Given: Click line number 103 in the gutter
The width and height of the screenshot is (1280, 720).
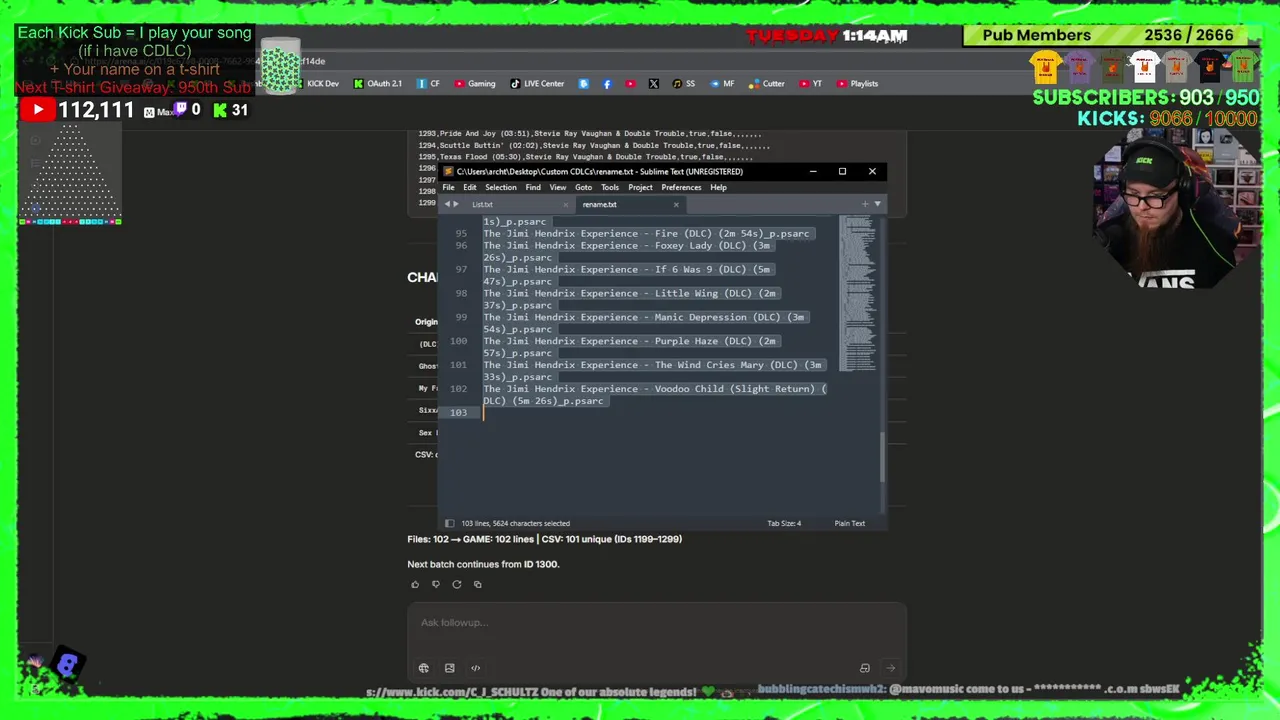Looking at the screenshot, I should 458,412.
